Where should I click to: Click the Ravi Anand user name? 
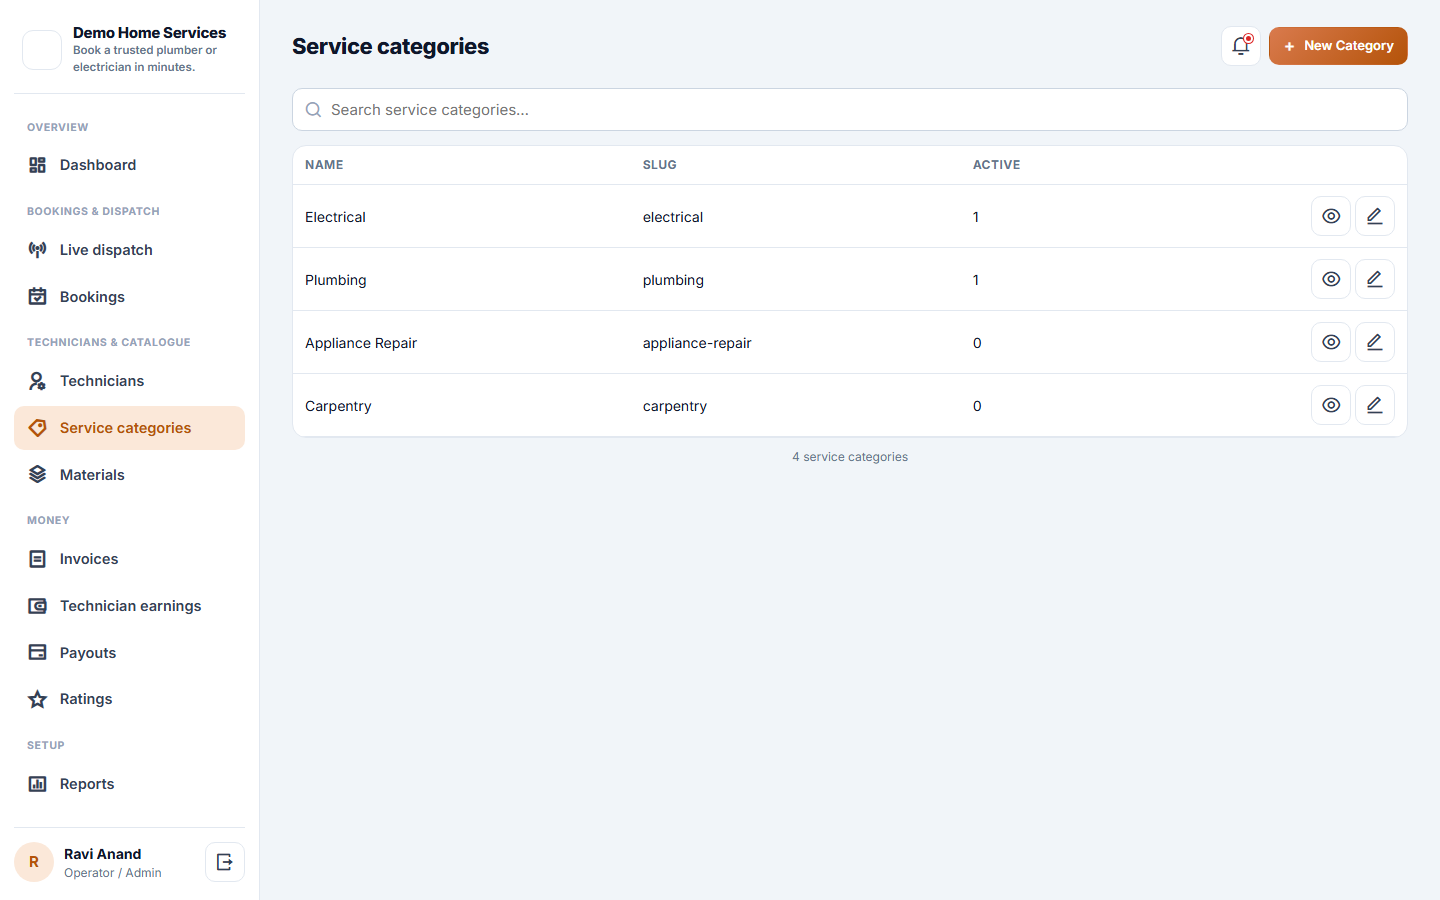tap(103, 854)
